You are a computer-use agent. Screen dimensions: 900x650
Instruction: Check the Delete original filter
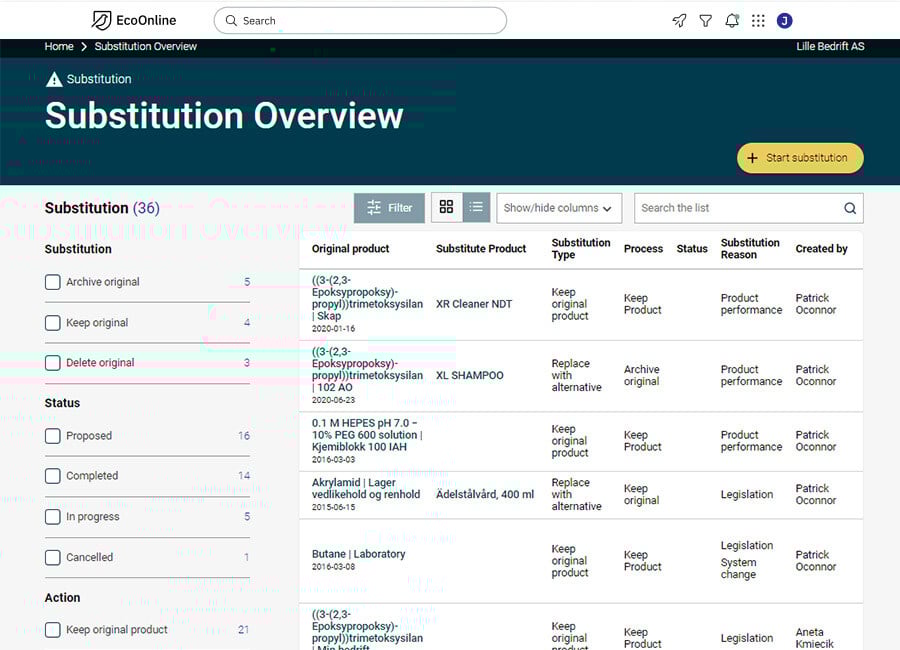(x=53, y=363)
